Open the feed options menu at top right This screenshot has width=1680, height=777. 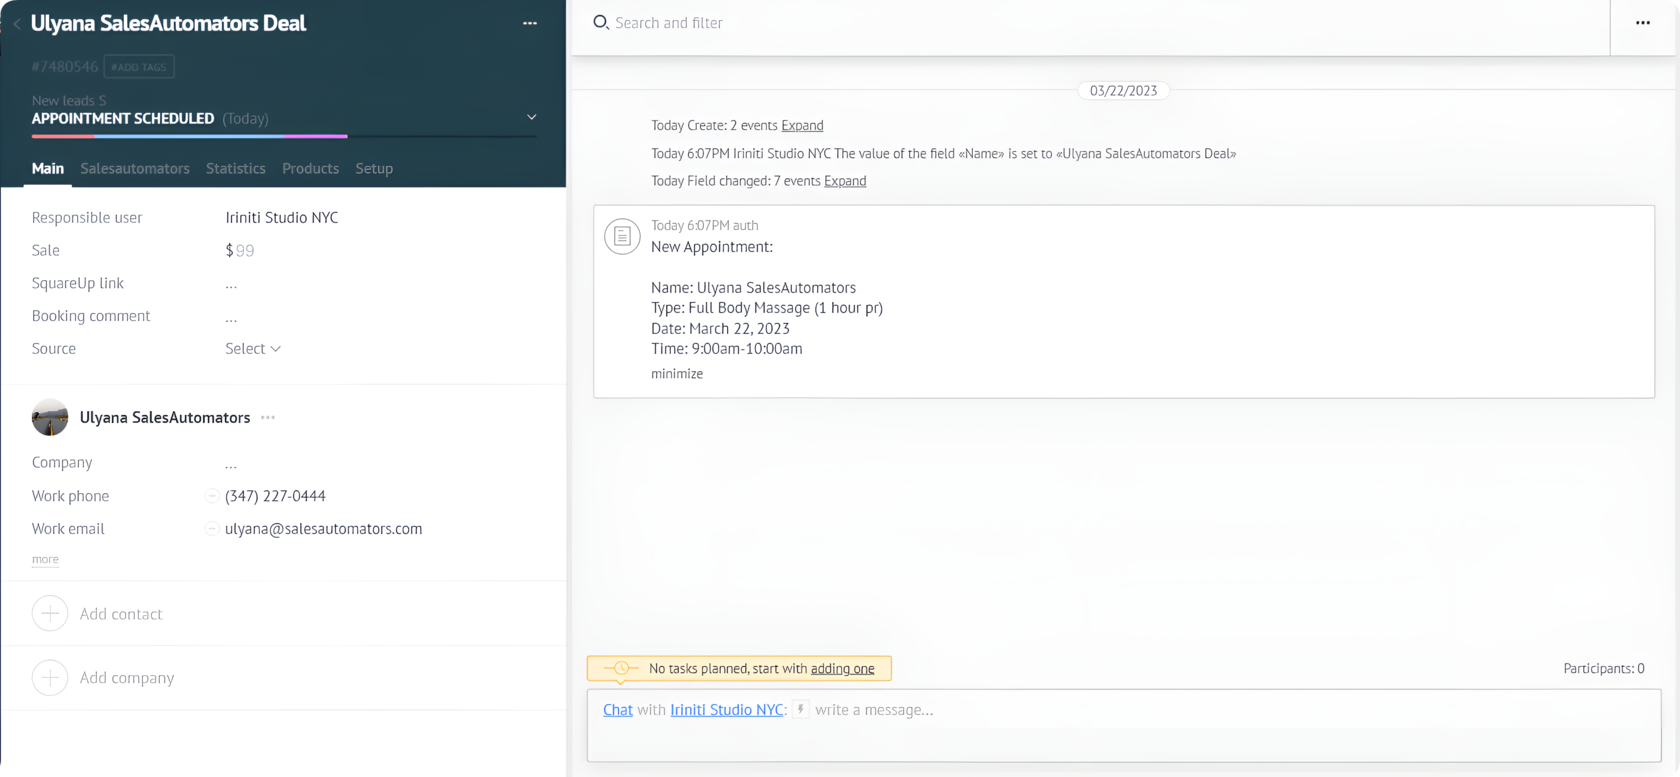[x=1643, y=23]
